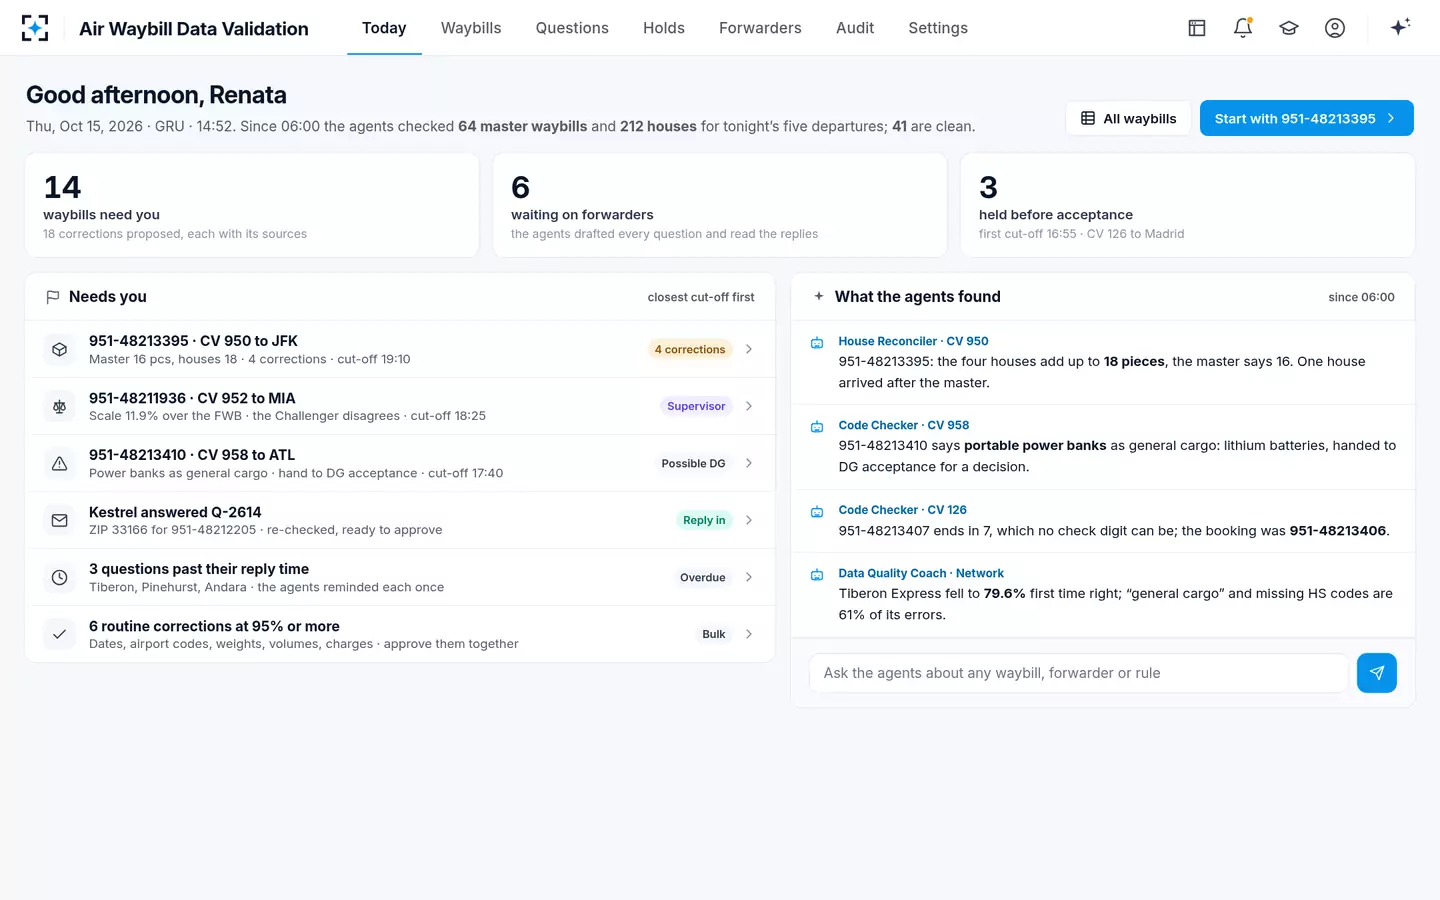This screenshot has height=900, width=1440.
Task: Expand the 951-48213395 row chevron
Action: [x=749, y=349]
